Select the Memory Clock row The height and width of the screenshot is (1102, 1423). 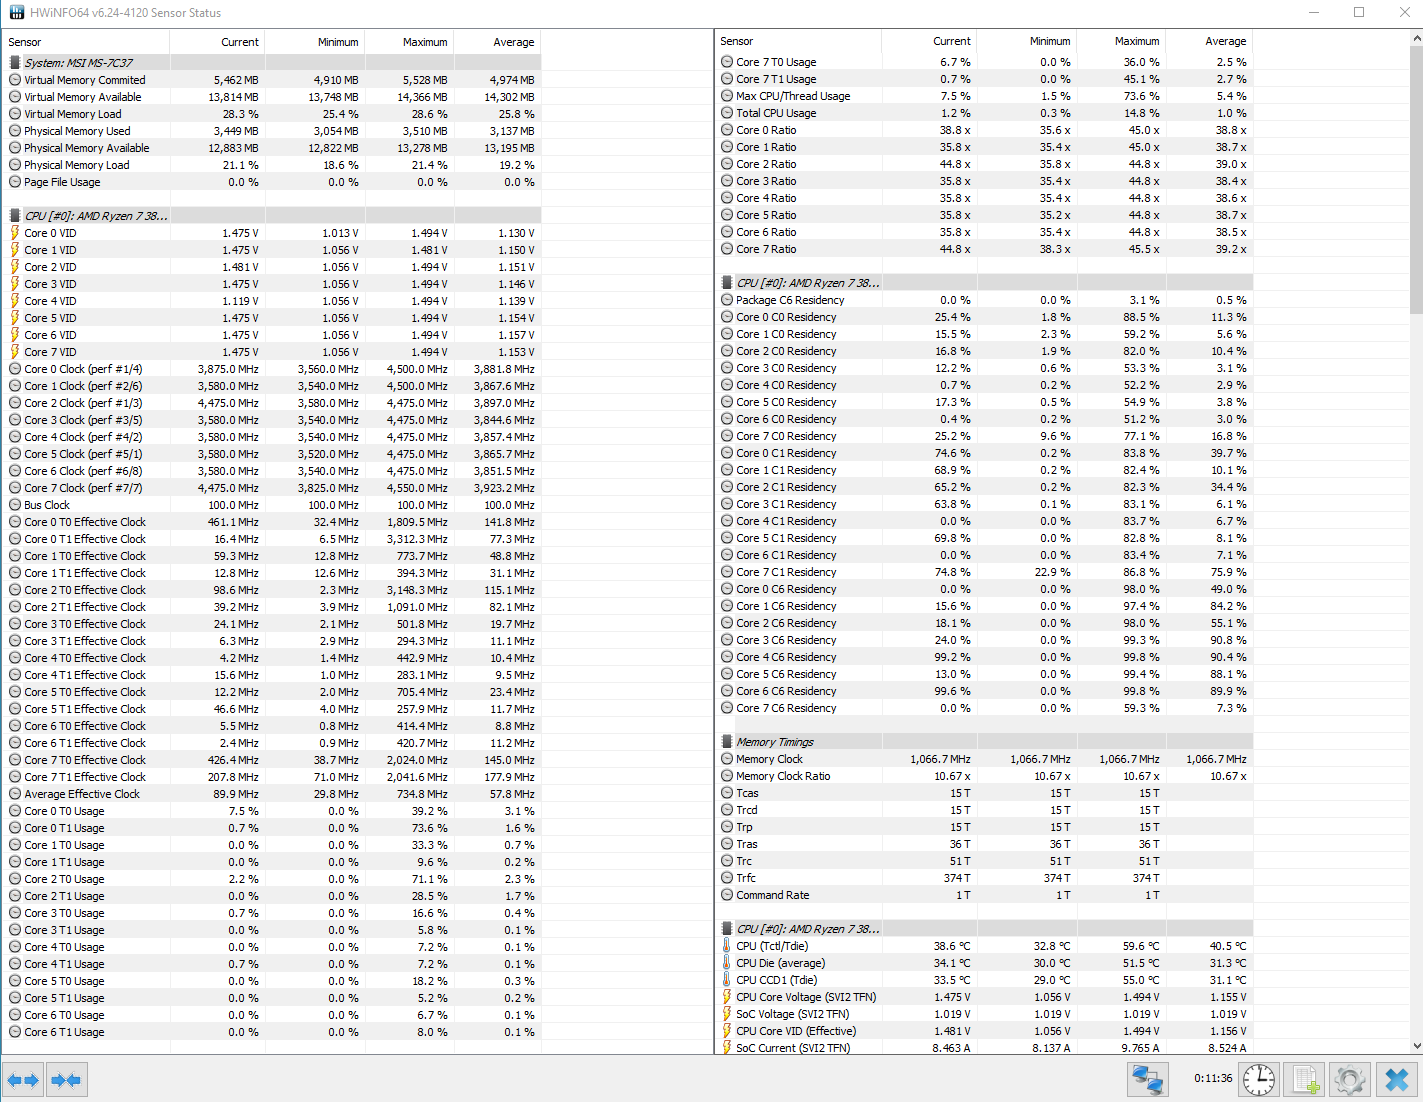coord(984,759)
